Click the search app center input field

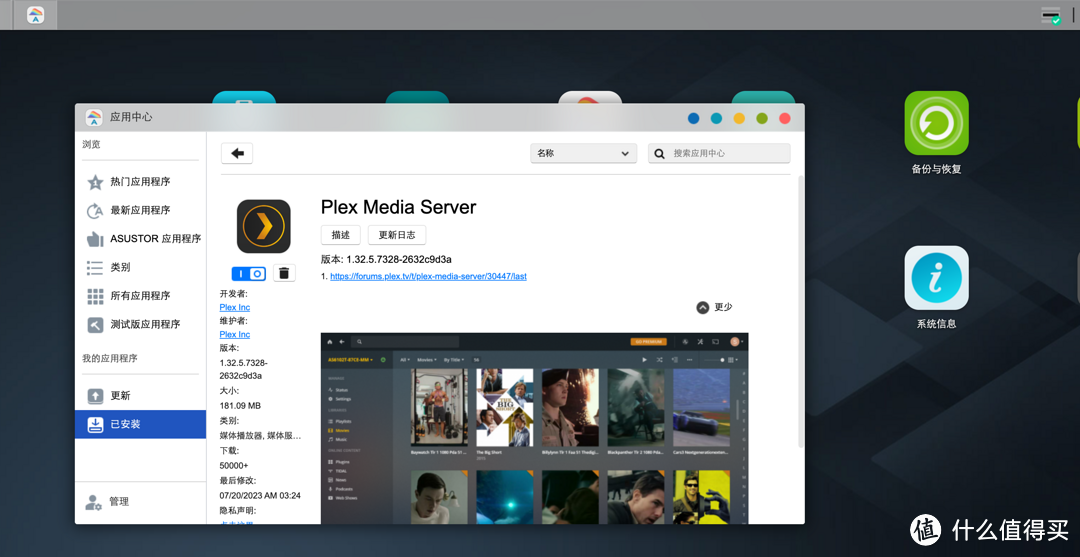729,154
